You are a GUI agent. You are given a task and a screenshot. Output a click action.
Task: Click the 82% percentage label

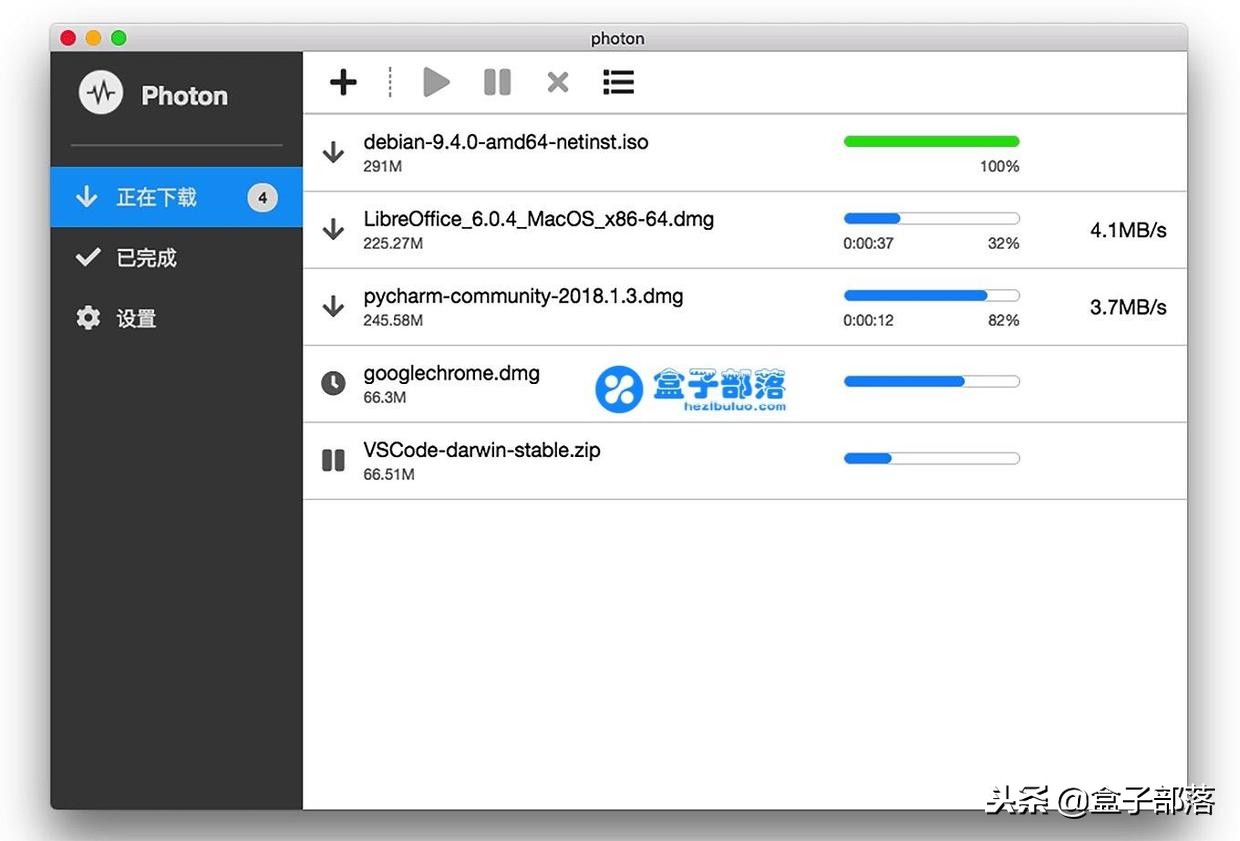[x=1004, y=321]
